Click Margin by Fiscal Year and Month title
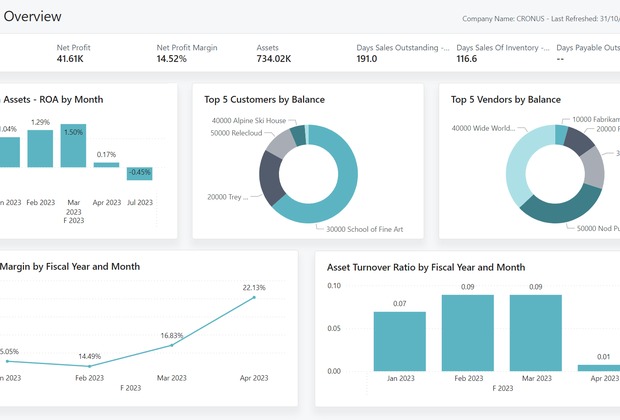Viewport: 620px width, 420px height. pos(70,267)
